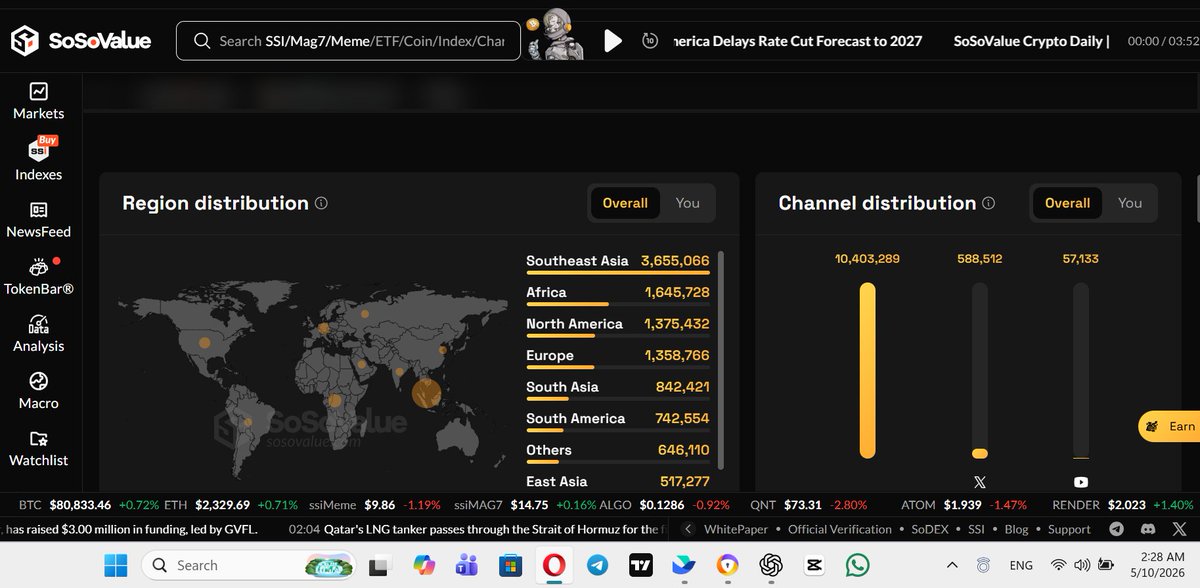Open the X link in footer
This screenshot has width=1200, height=588.
pyautogui.click(x=1180, y=529)
